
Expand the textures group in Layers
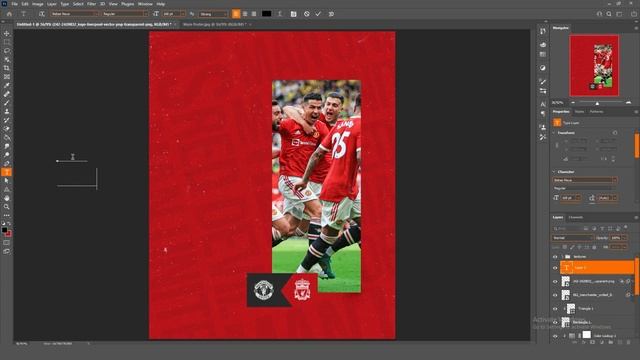(562, 257)
